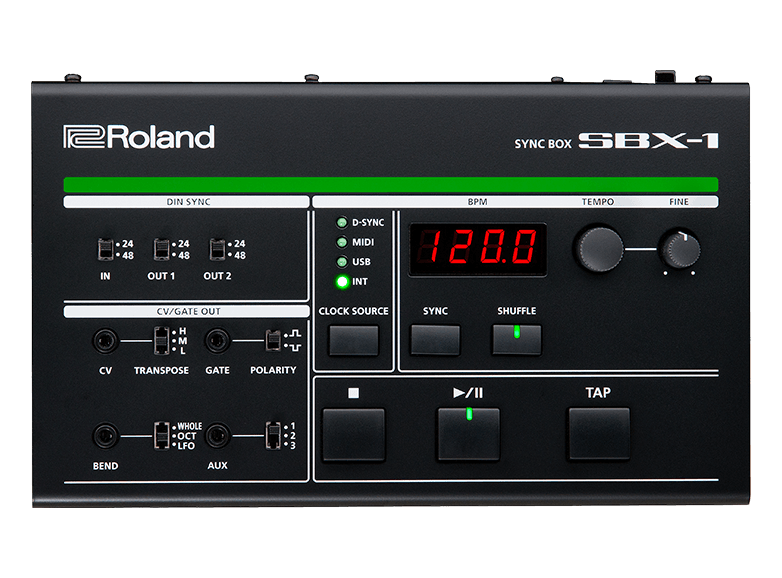The height and width of the screenshot is (578, 782).
Task: Click the FINE tempo knob
Action: pyautogui.click(x=680, y=249)
